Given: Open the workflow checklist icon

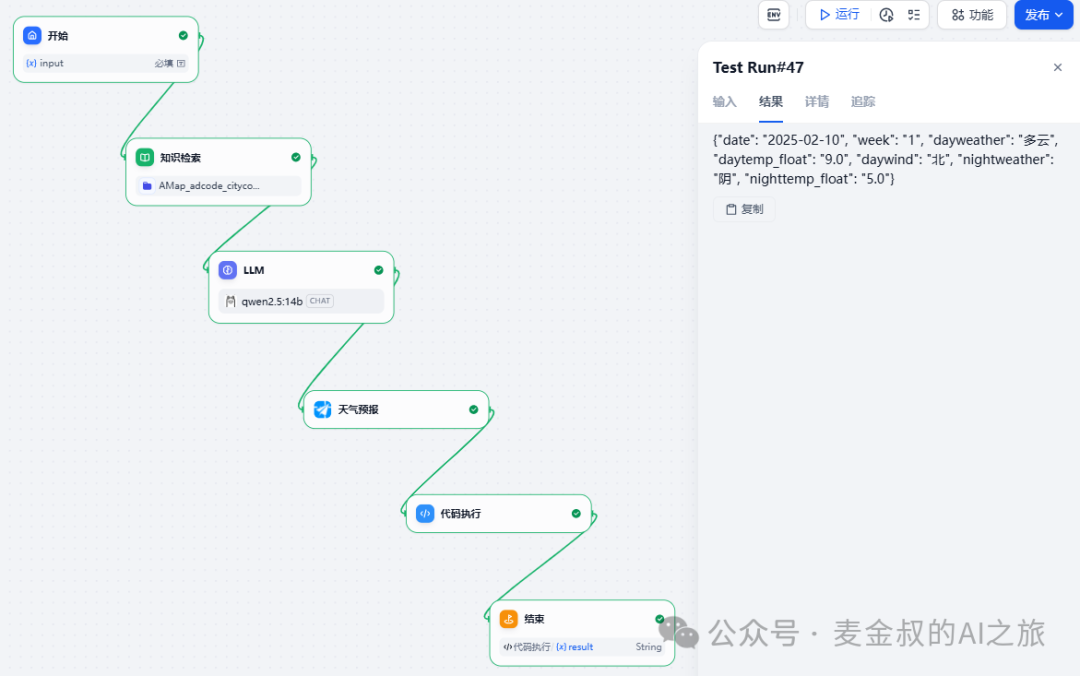Looking at the screenshot, I should pos(913,15).
